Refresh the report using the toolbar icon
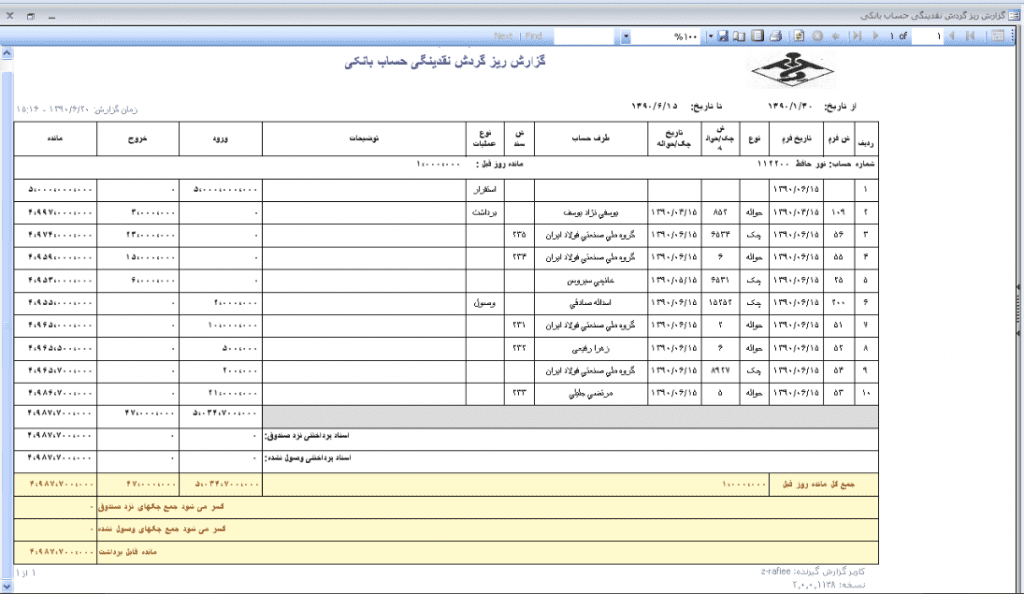This screenshot has width=1024, height=594. (x=799, y=36)
